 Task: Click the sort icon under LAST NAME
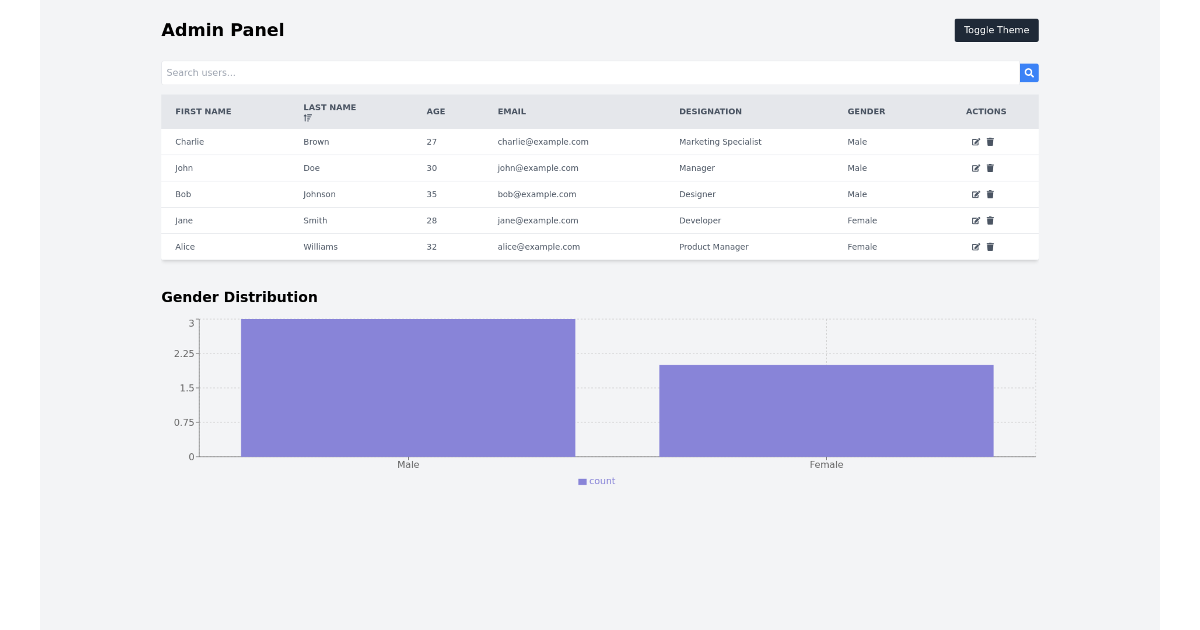click(x=306, y=117)
